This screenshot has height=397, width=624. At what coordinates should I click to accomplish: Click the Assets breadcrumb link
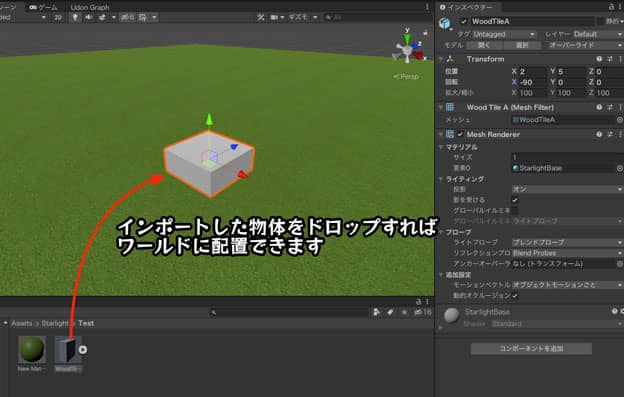(21, 323)
